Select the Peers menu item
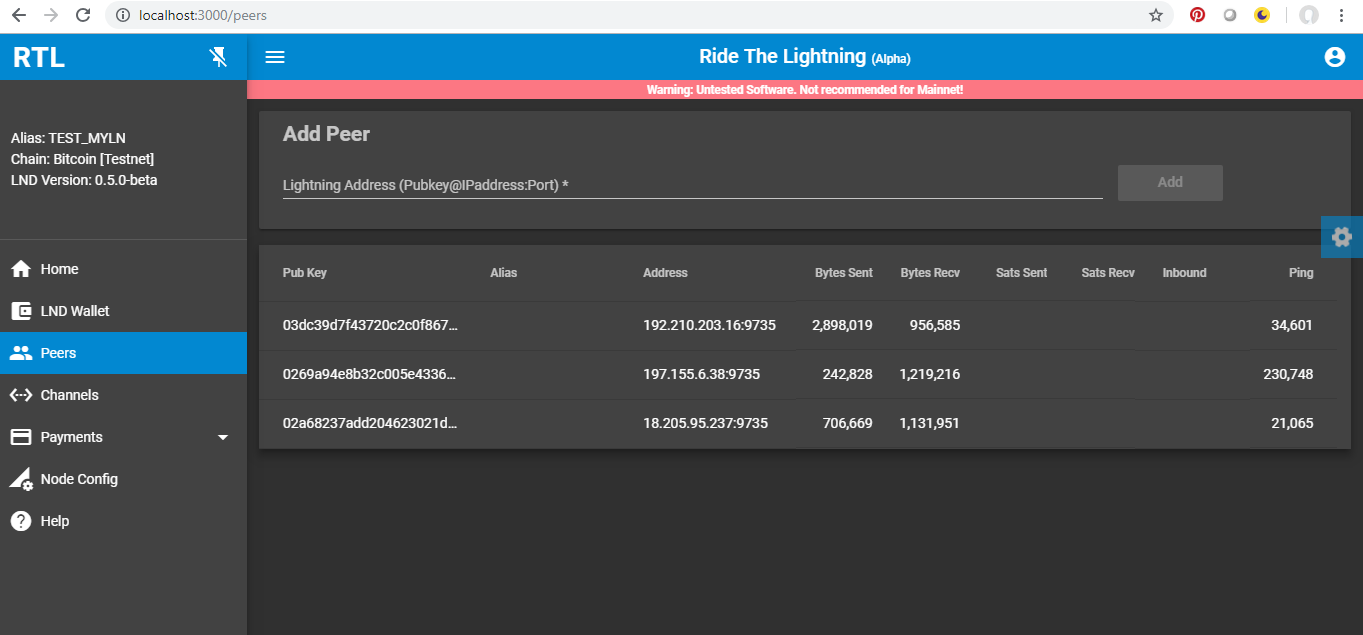 coord(59,353)
